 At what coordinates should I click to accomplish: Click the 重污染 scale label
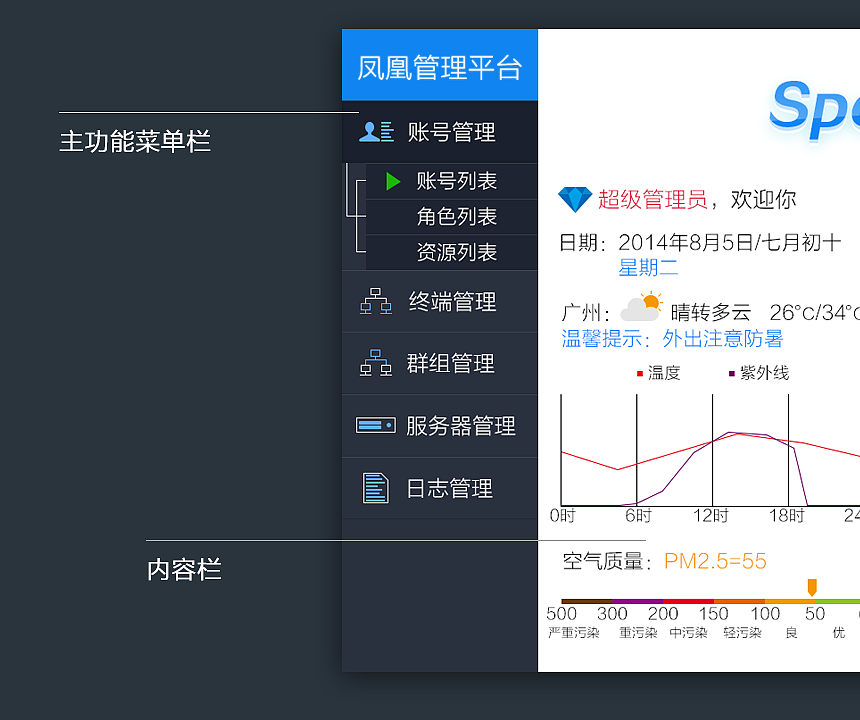pyautogui.click(x=638, y=633)
